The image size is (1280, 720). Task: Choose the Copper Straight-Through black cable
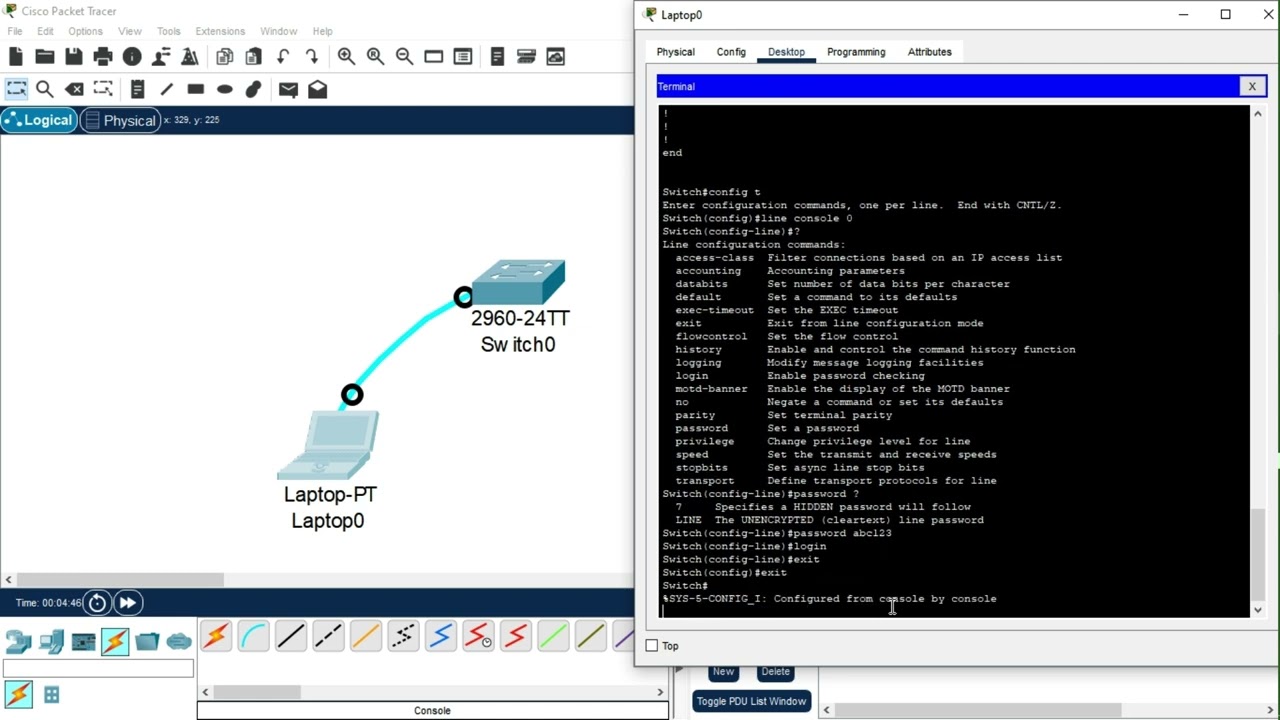tap(291, 636)
